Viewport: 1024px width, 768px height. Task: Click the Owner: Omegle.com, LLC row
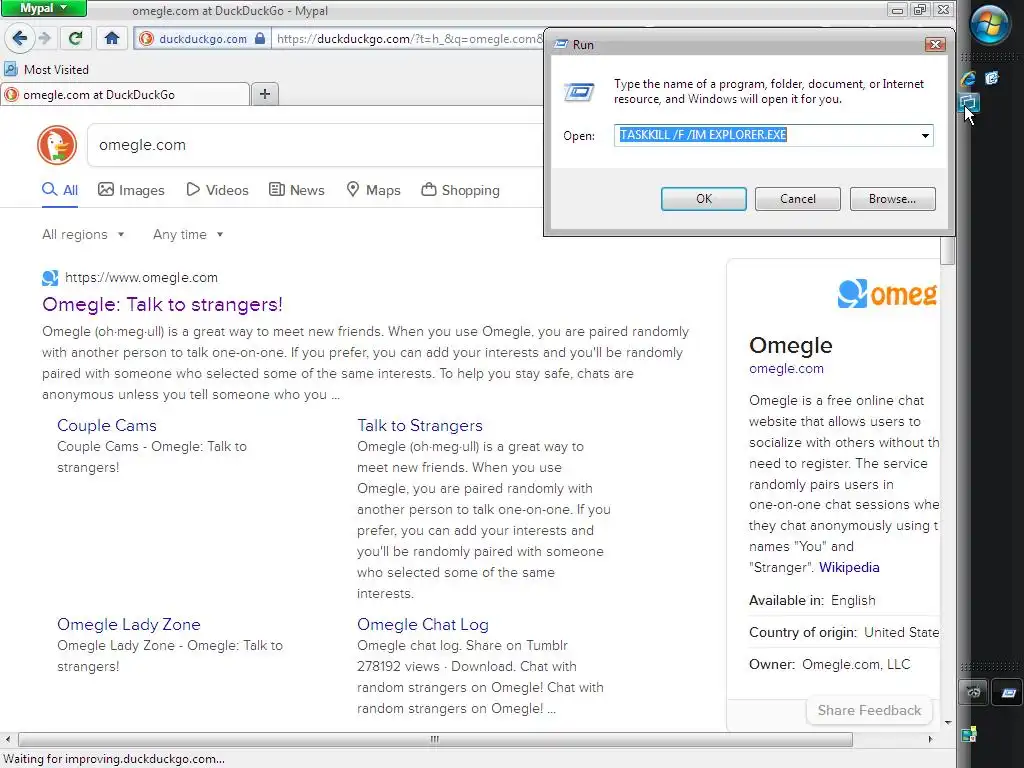click(829, 664)
